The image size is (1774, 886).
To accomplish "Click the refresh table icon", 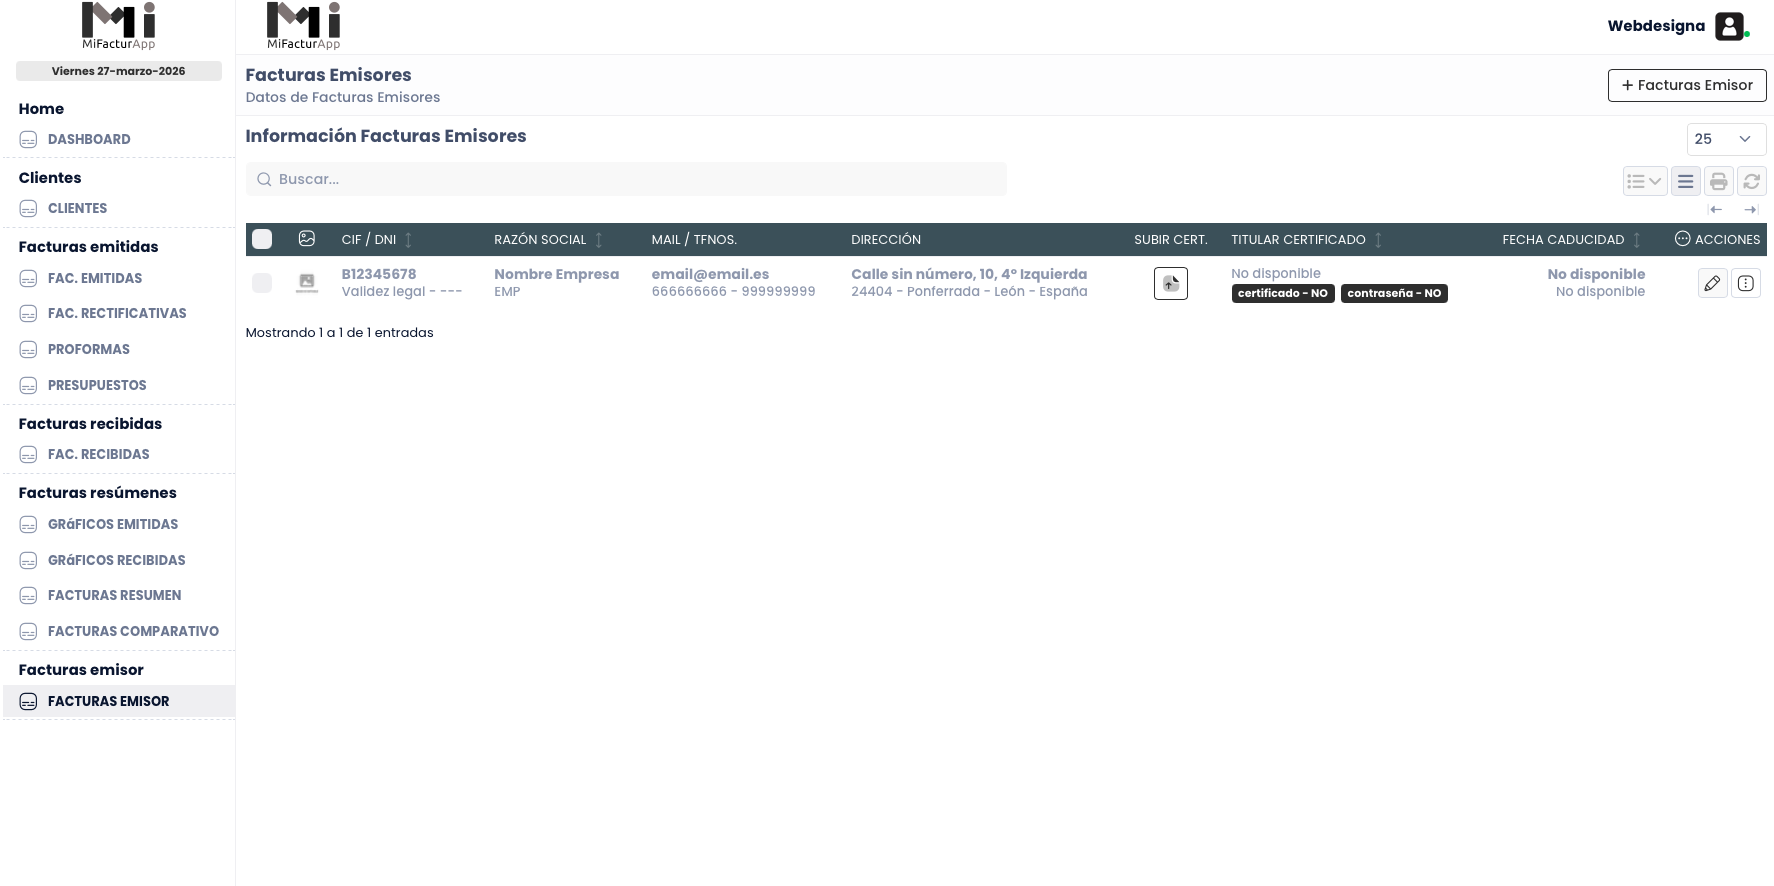I will [x=1751, y=181].
